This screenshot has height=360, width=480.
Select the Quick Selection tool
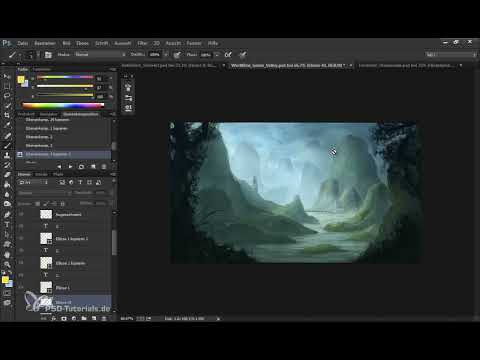click(x=7, y=106)
